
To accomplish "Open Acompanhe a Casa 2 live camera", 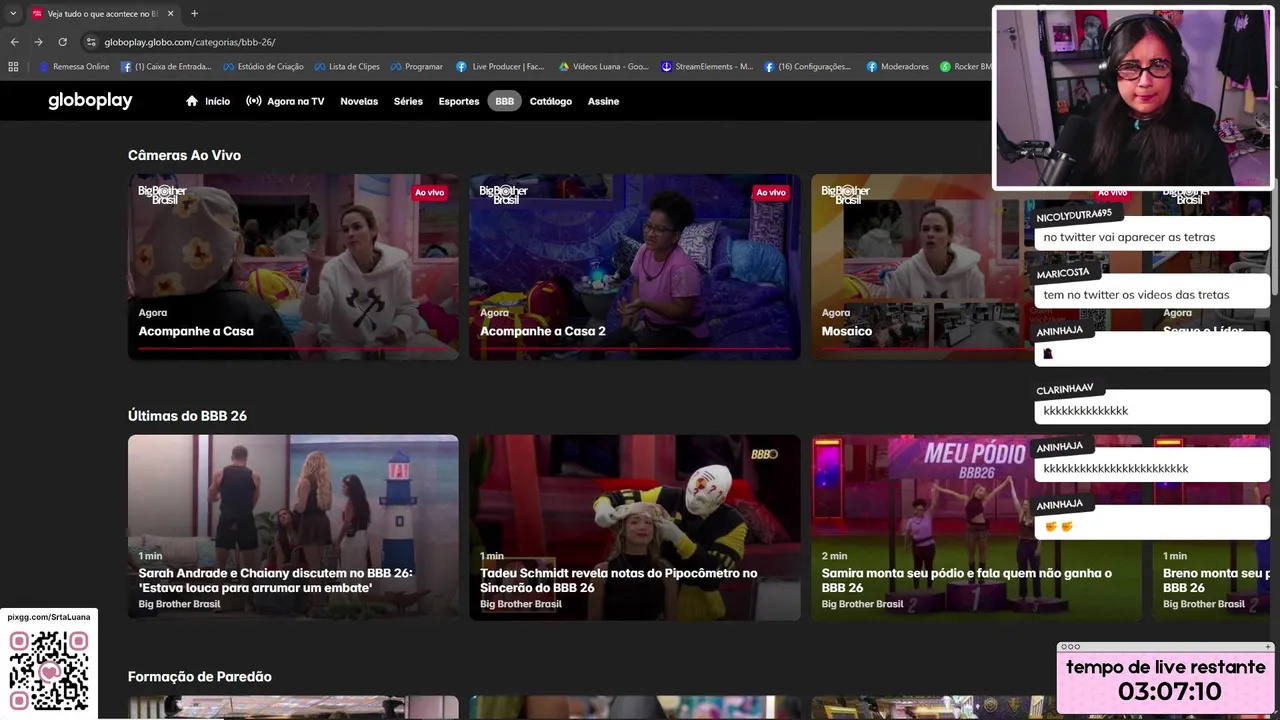I will point(635,267).
